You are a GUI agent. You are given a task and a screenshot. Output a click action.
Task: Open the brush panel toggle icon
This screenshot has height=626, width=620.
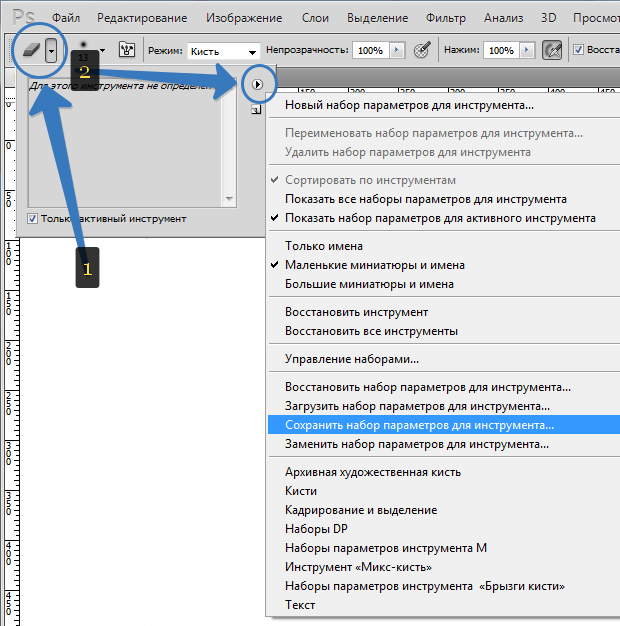click(x=127, y=50)
